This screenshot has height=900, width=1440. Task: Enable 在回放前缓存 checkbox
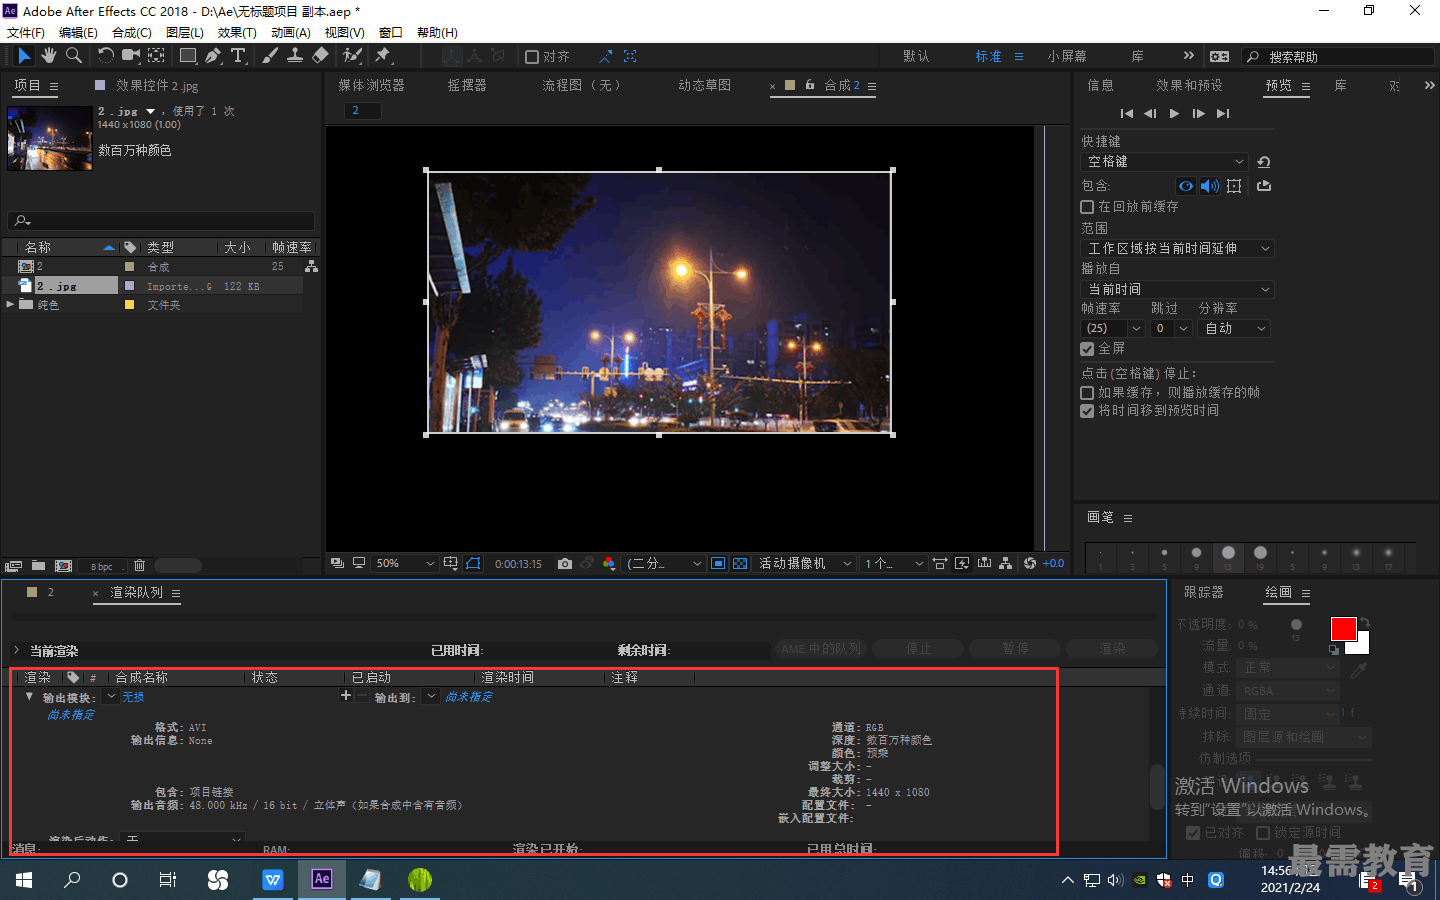coord(1087,207)
